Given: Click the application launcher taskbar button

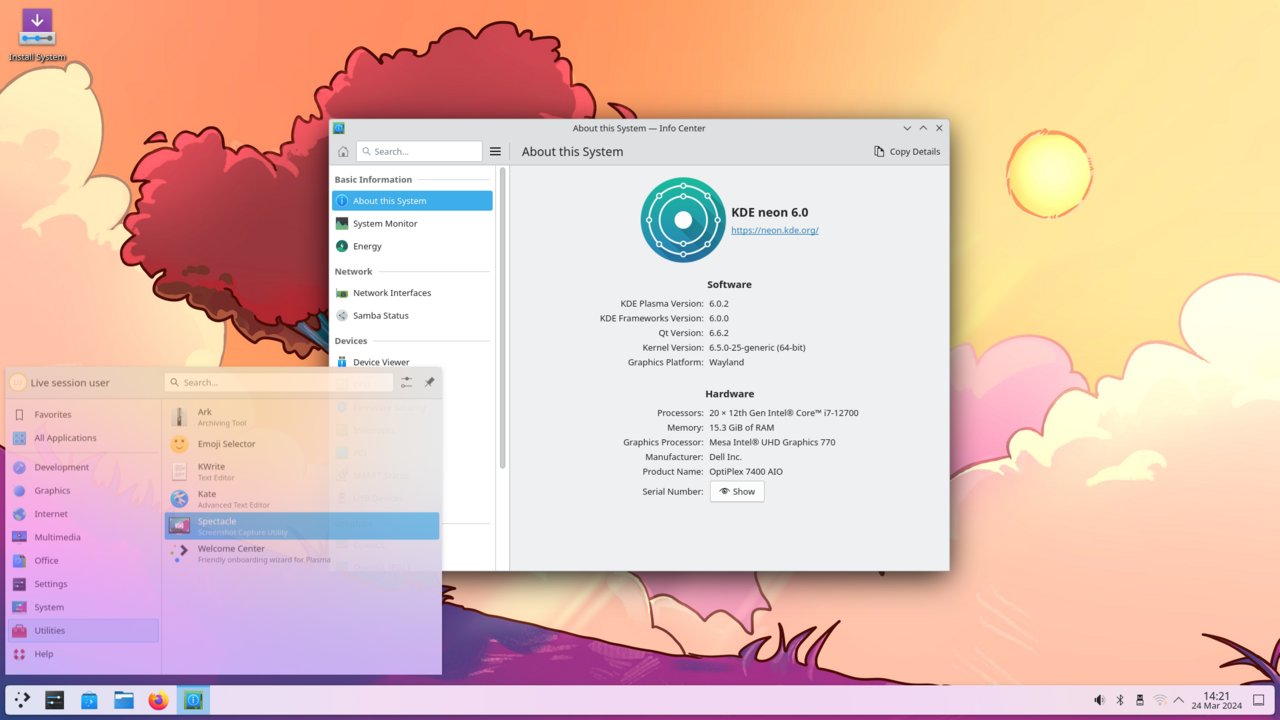Looking at the screenshot, I should point(21,700).
